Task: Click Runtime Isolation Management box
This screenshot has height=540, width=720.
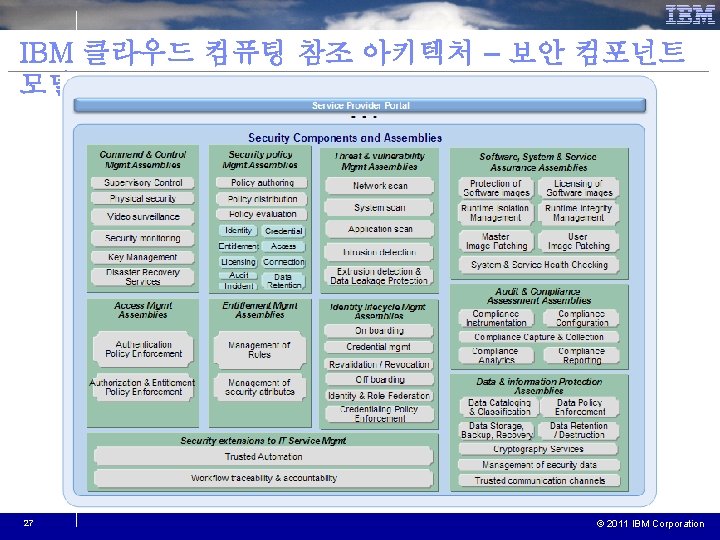Action: pyautogui.click(x=496, y=213)
